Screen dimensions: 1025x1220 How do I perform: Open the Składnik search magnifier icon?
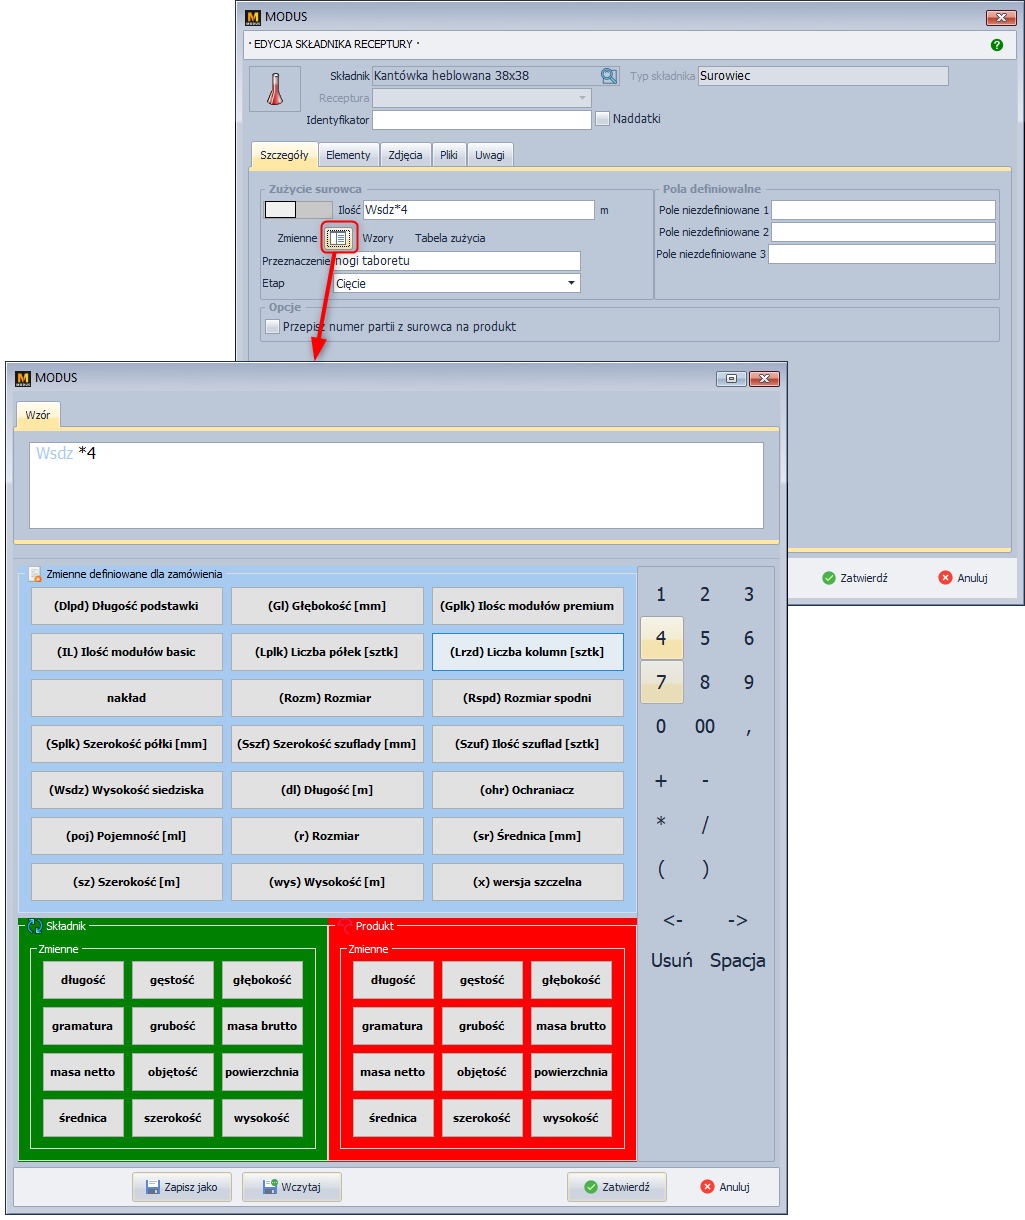coord(609,76)
